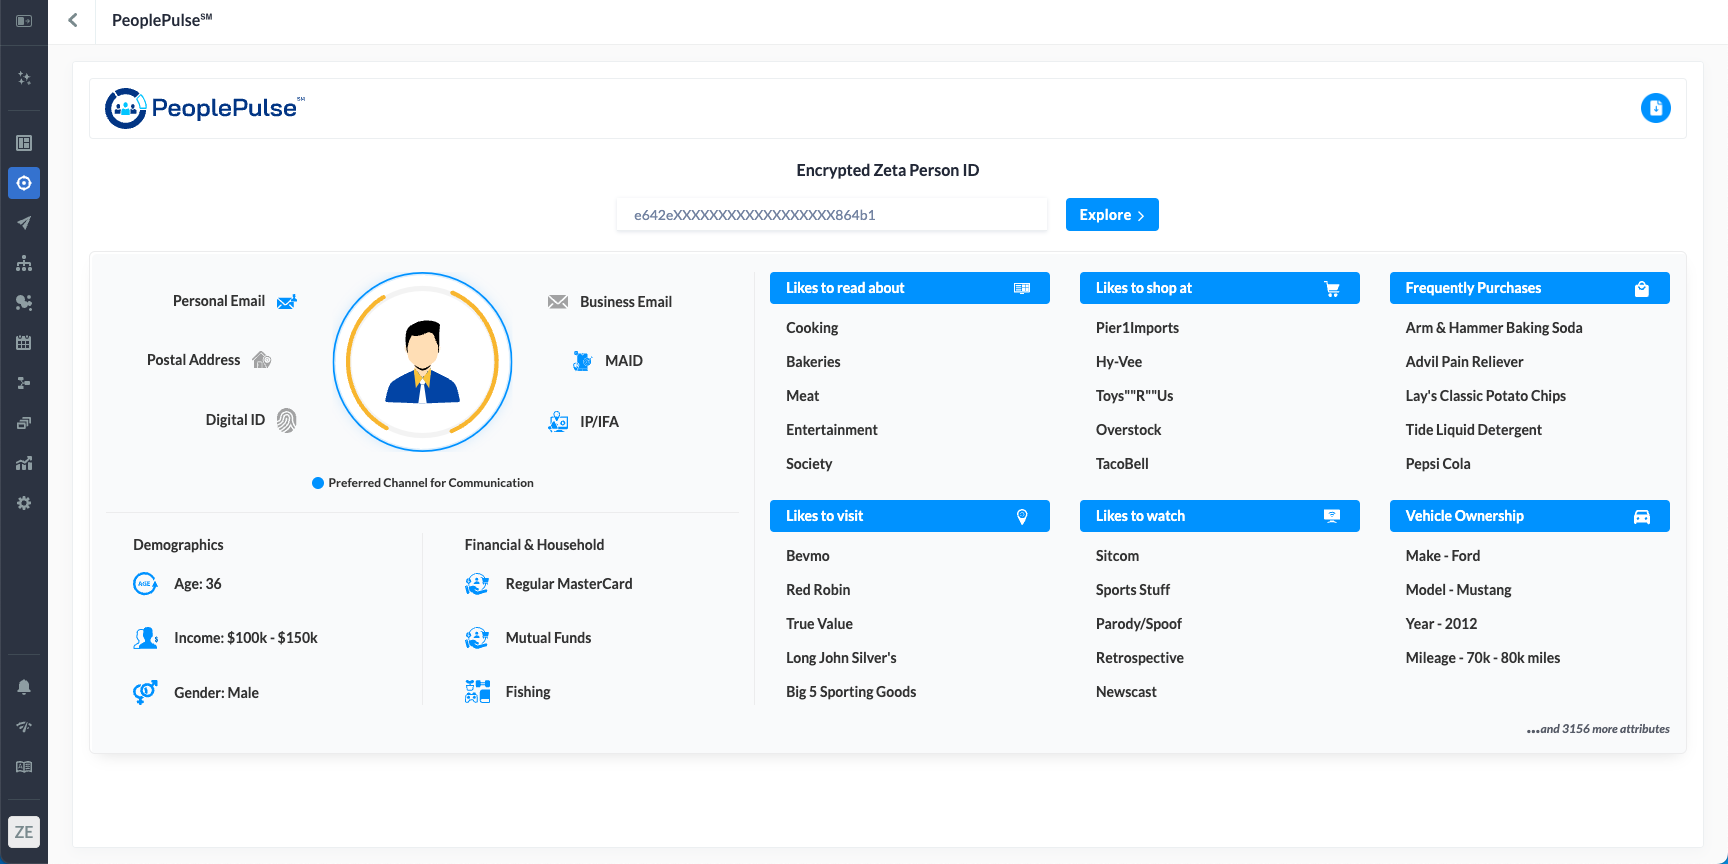Click the Digital ID fingerprint icon

[287, 421]
